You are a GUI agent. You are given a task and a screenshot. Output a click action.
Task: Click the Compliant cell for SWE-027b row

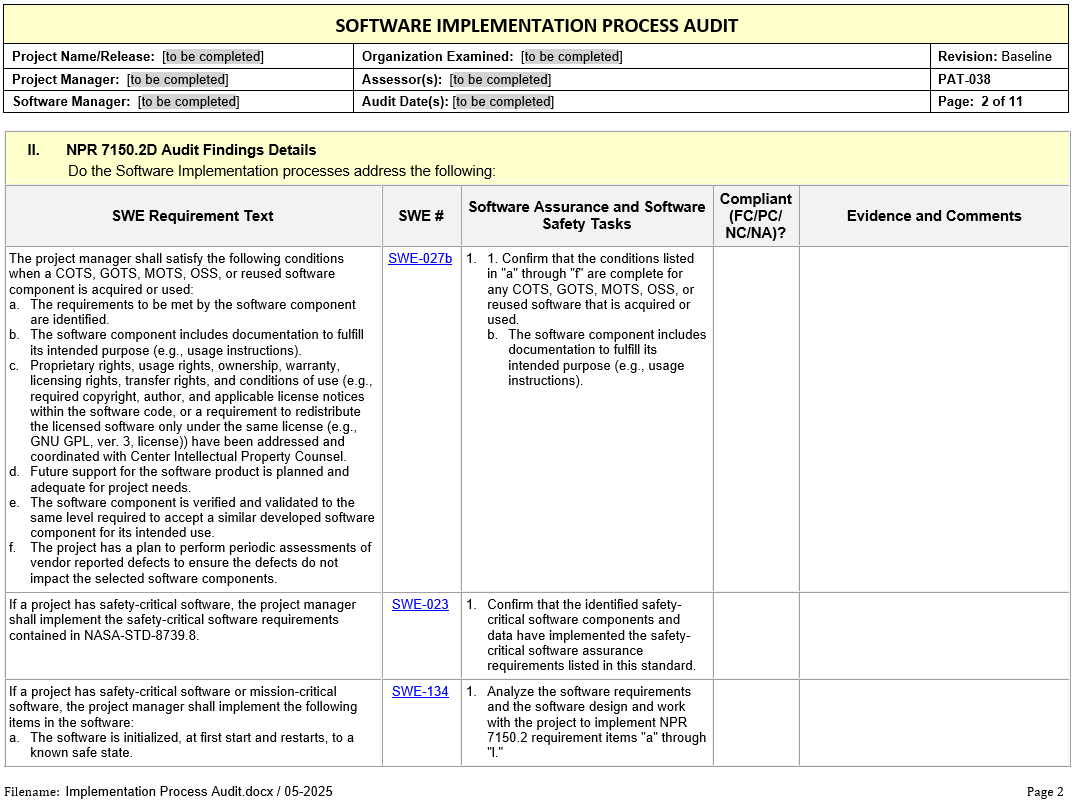click(x=755, y=418)
